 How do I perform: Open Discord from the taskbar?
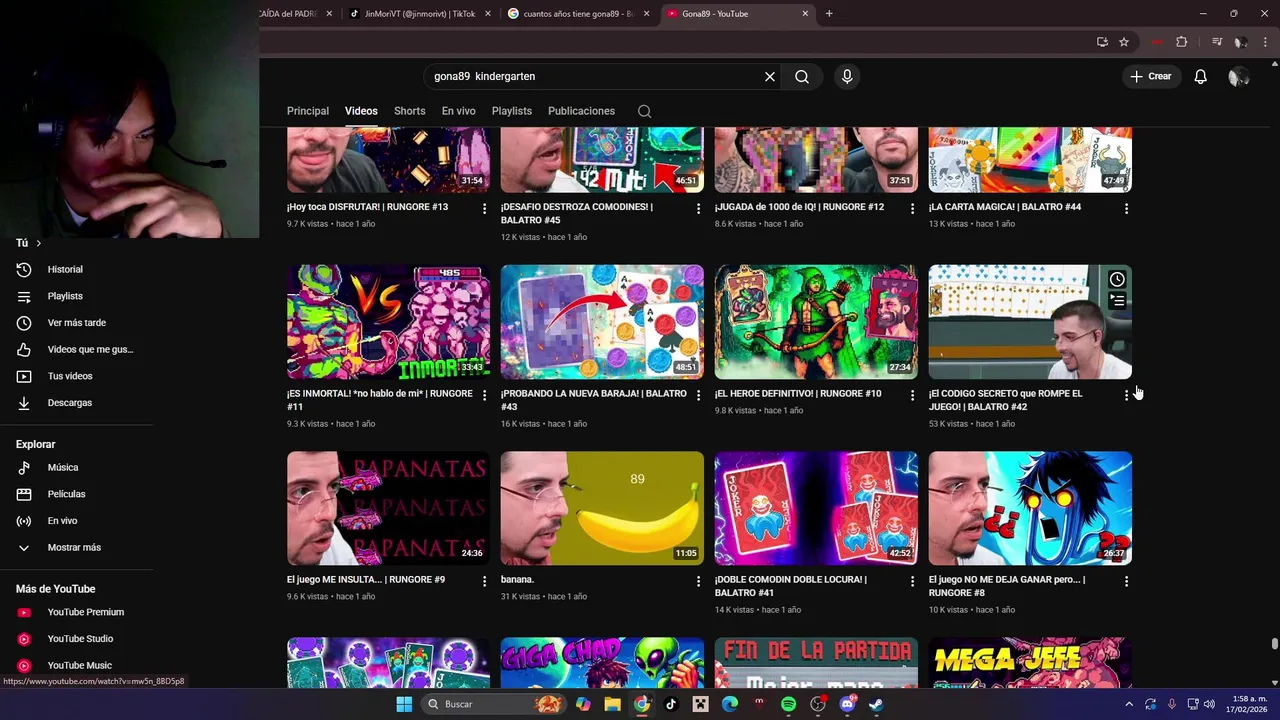pos(847,704)
